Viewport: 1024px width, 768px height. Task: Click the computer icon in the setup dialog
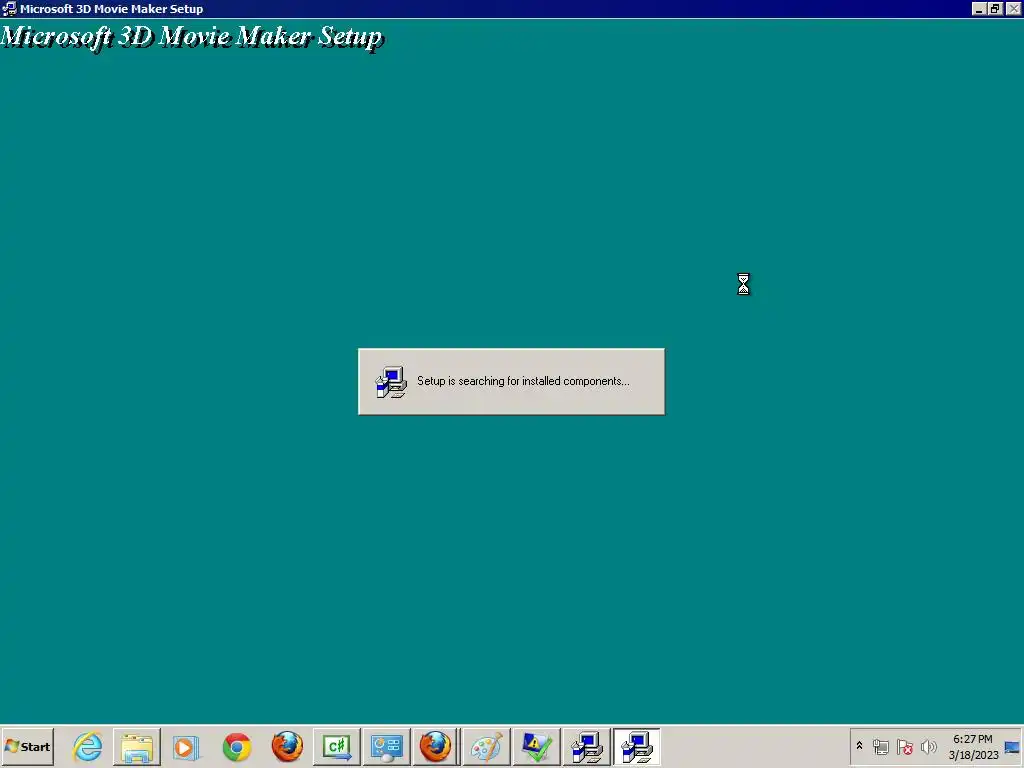(x=391, y=381)
